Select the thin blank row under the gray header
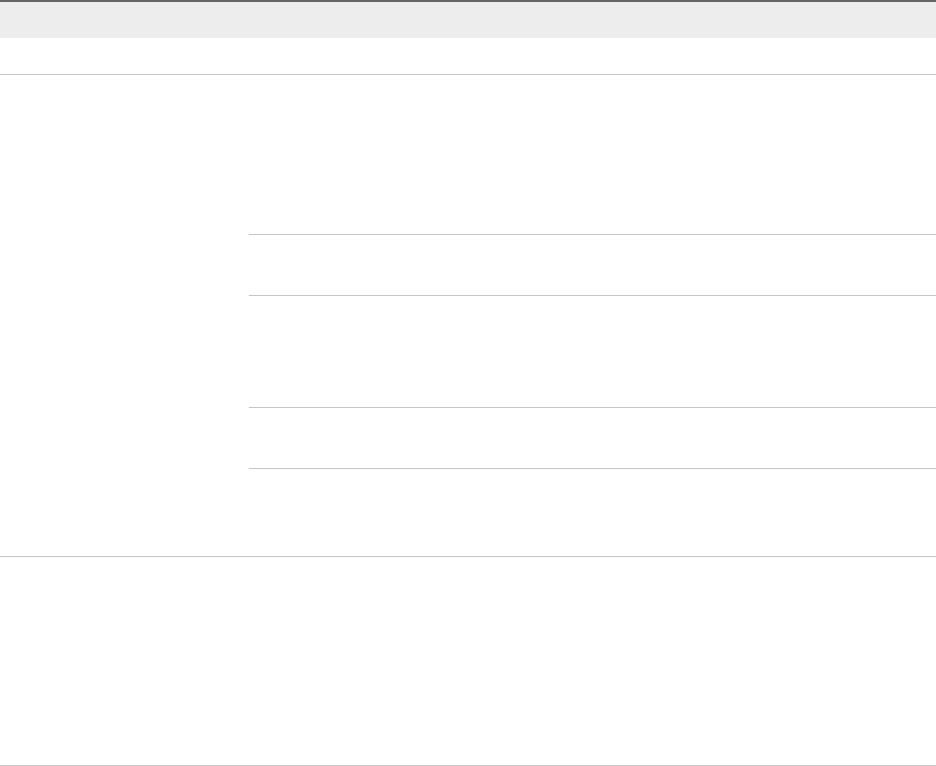Viewport: 936px width, 766px height. pyautogui.click(x=468, y=56)
